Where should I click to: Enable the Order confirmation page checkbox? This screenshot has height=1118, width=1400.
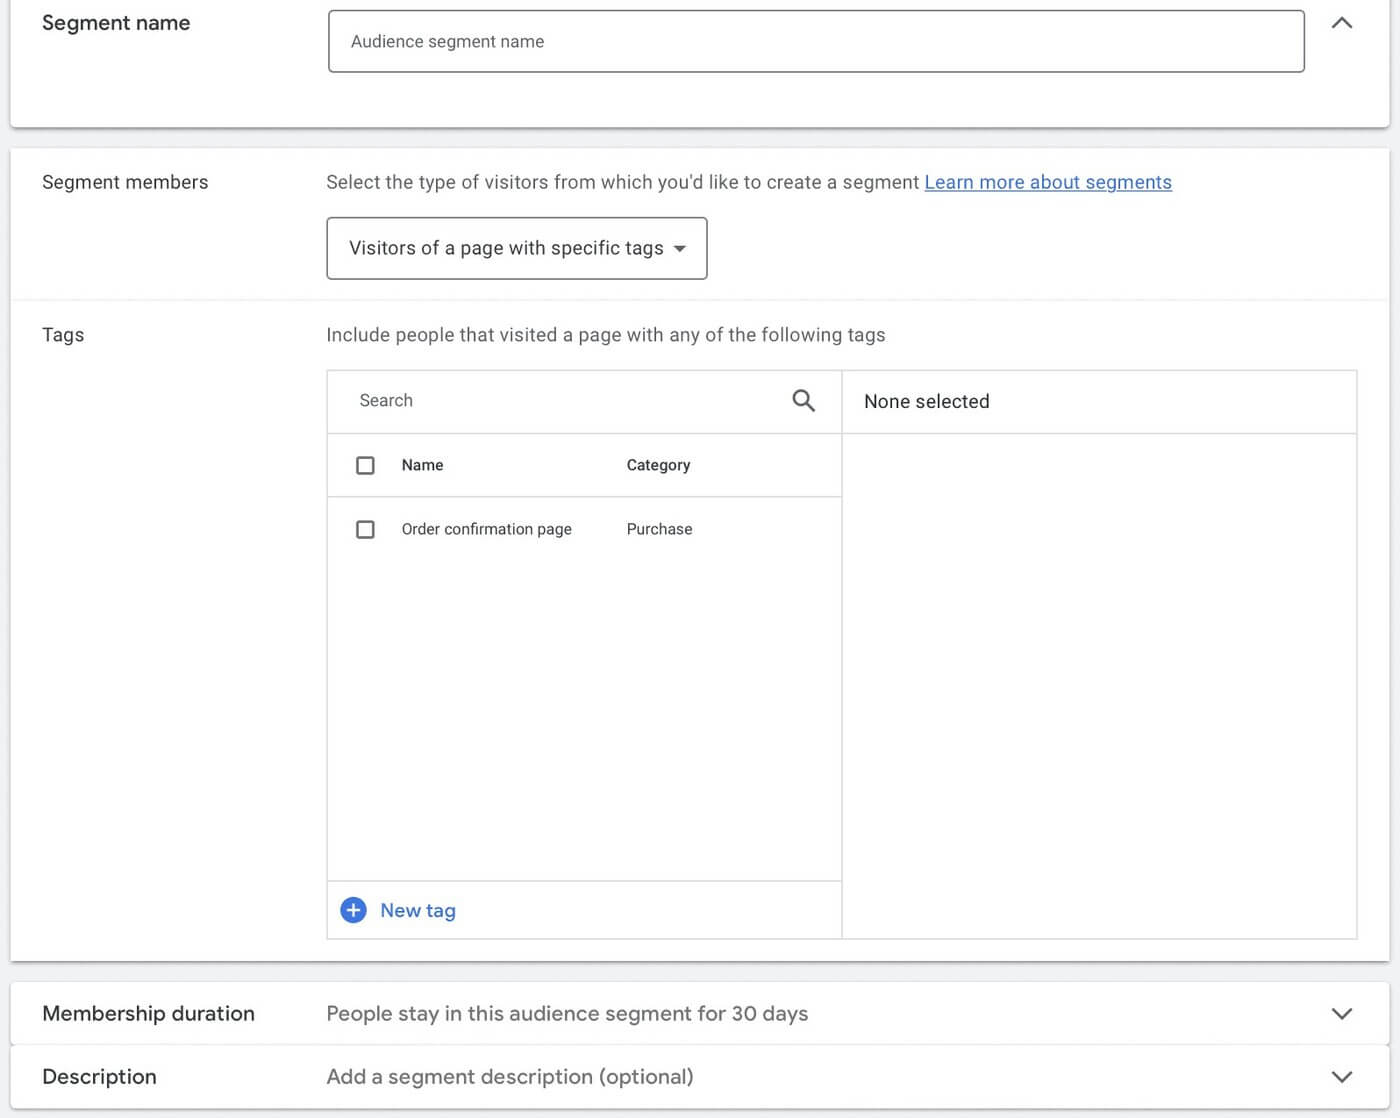click(x=366, y=529)
